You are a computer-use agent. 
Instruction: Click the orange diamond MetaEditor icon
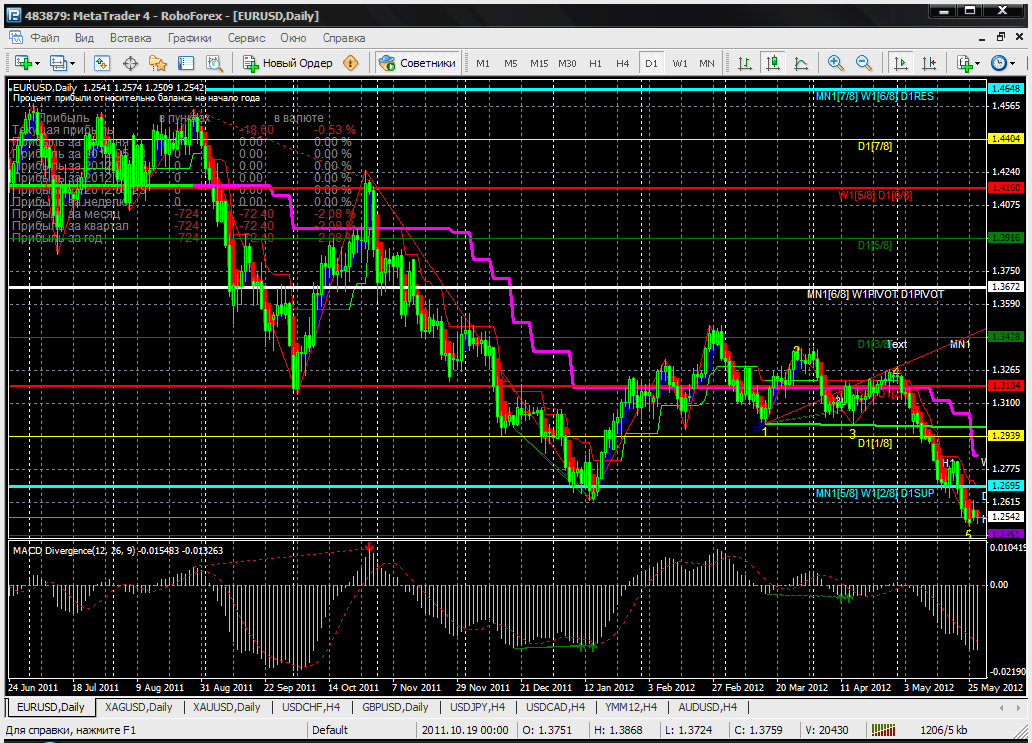(351, 63)
